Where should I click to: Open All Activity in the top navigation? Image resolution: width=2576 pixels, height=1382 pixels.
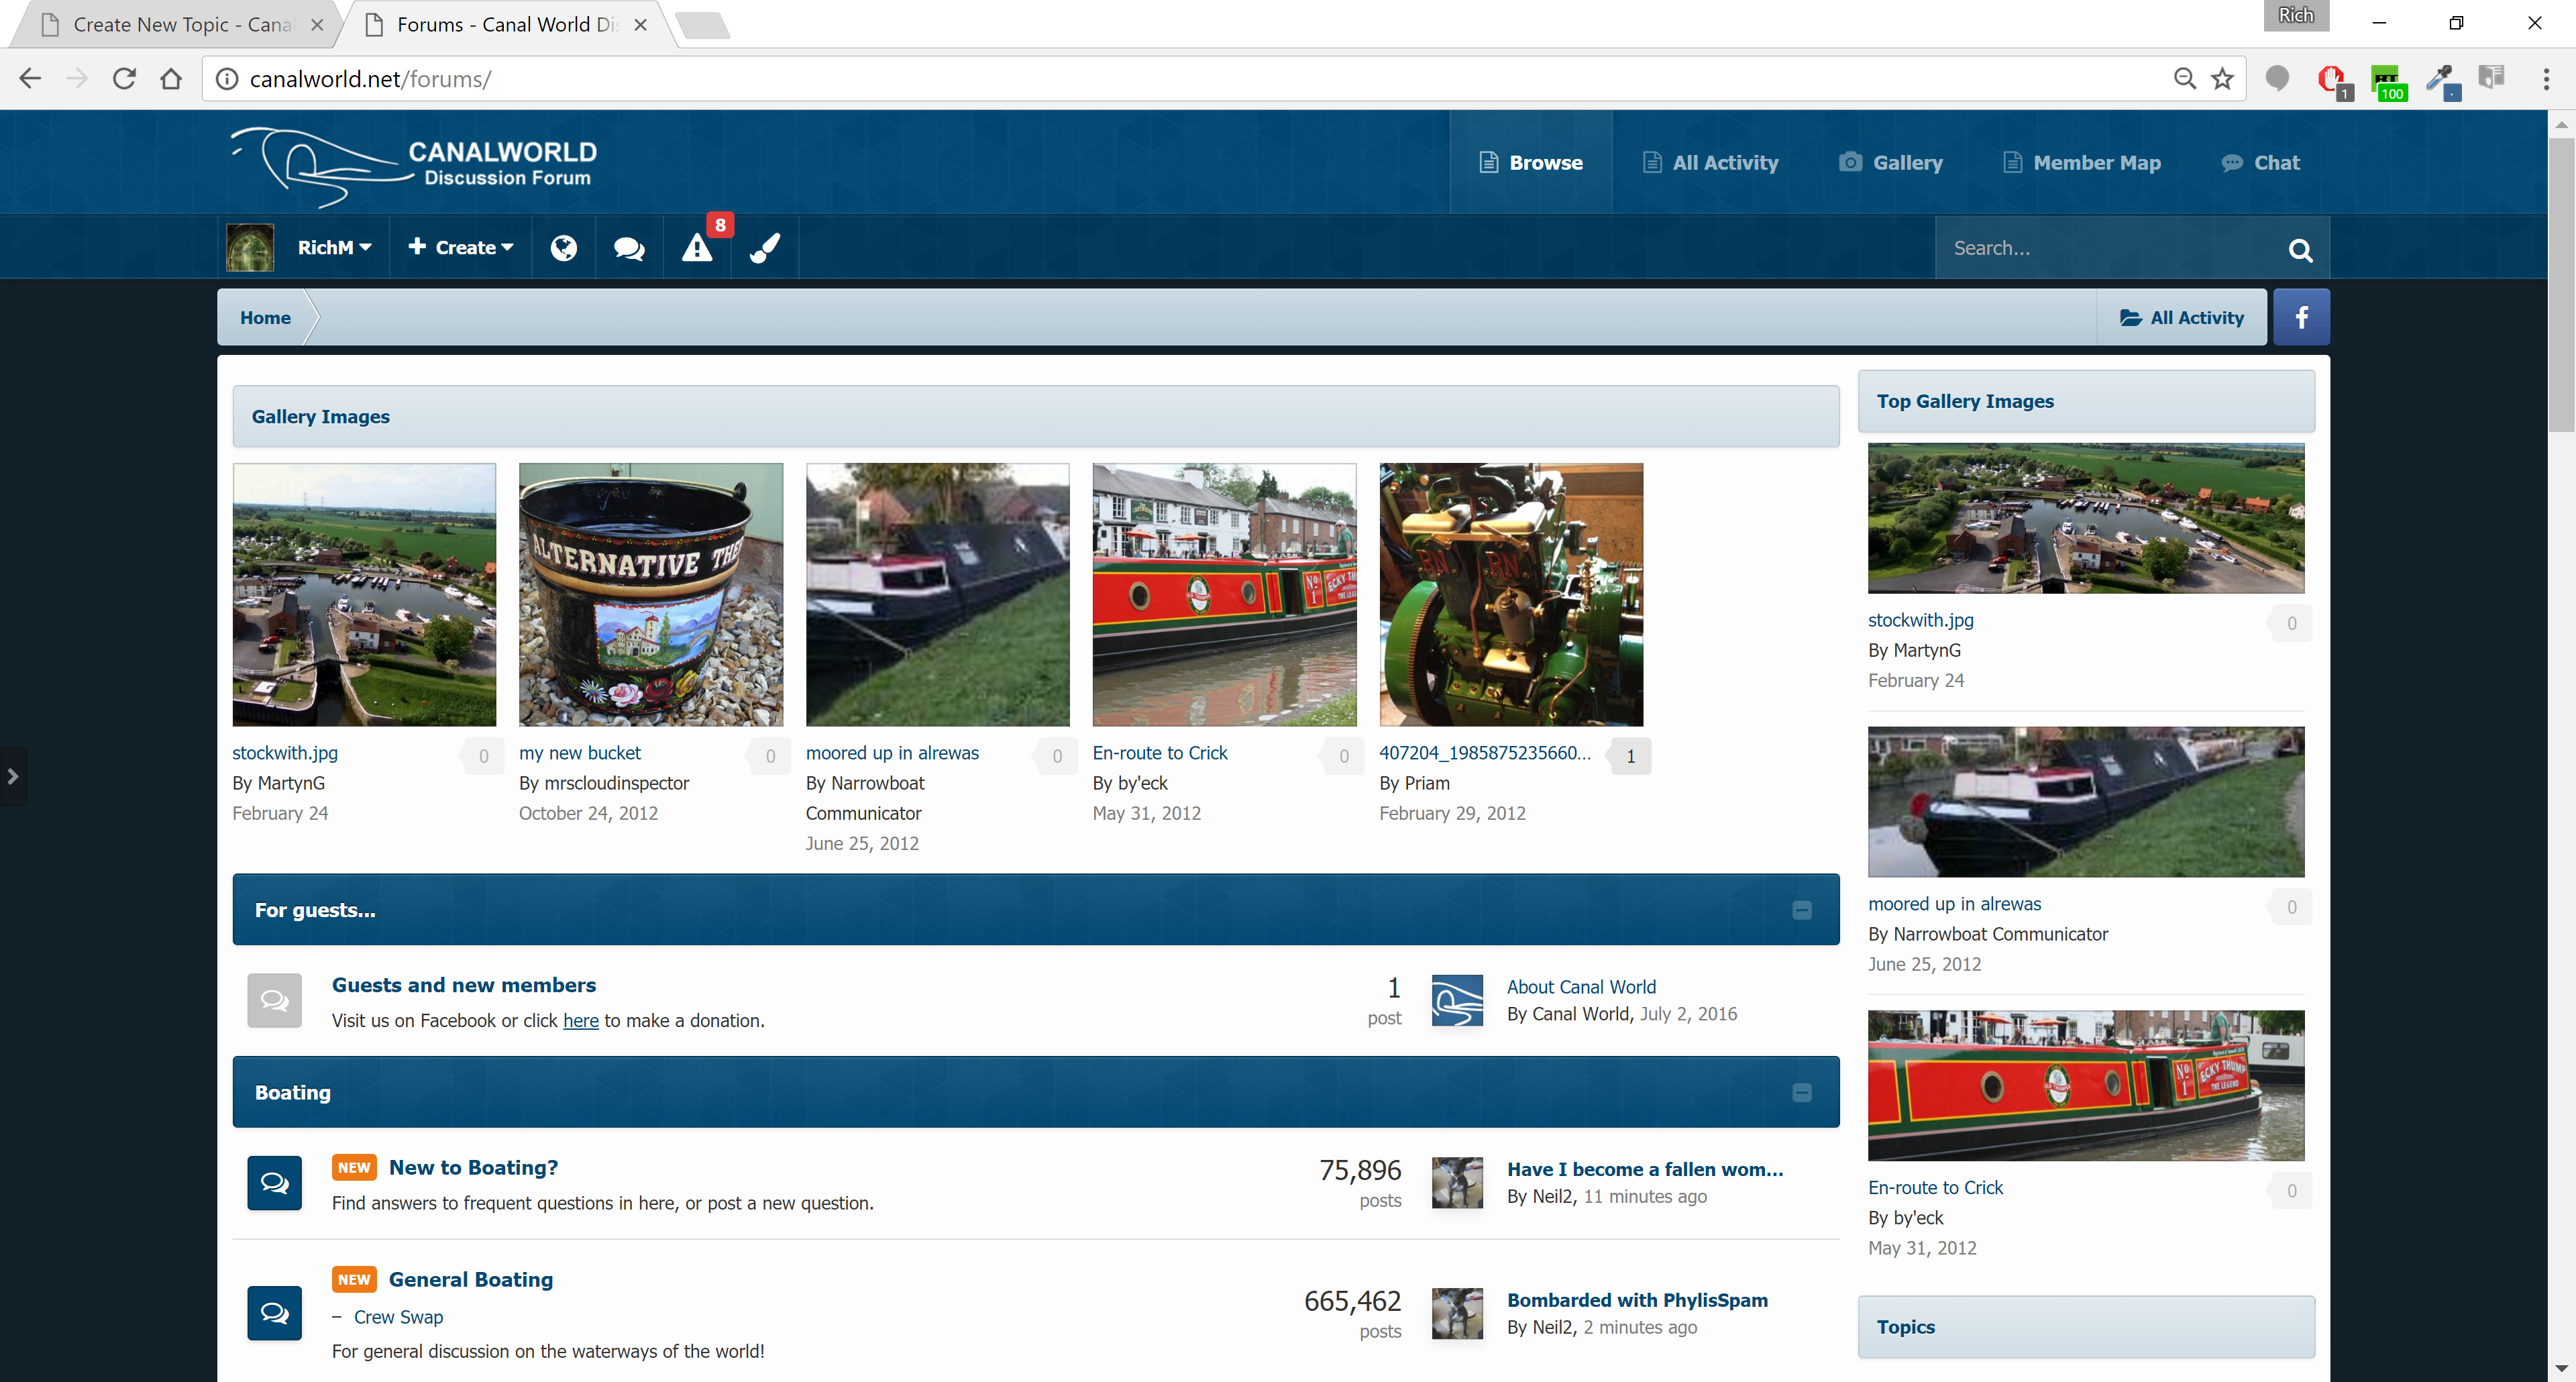coord(1710,162)
